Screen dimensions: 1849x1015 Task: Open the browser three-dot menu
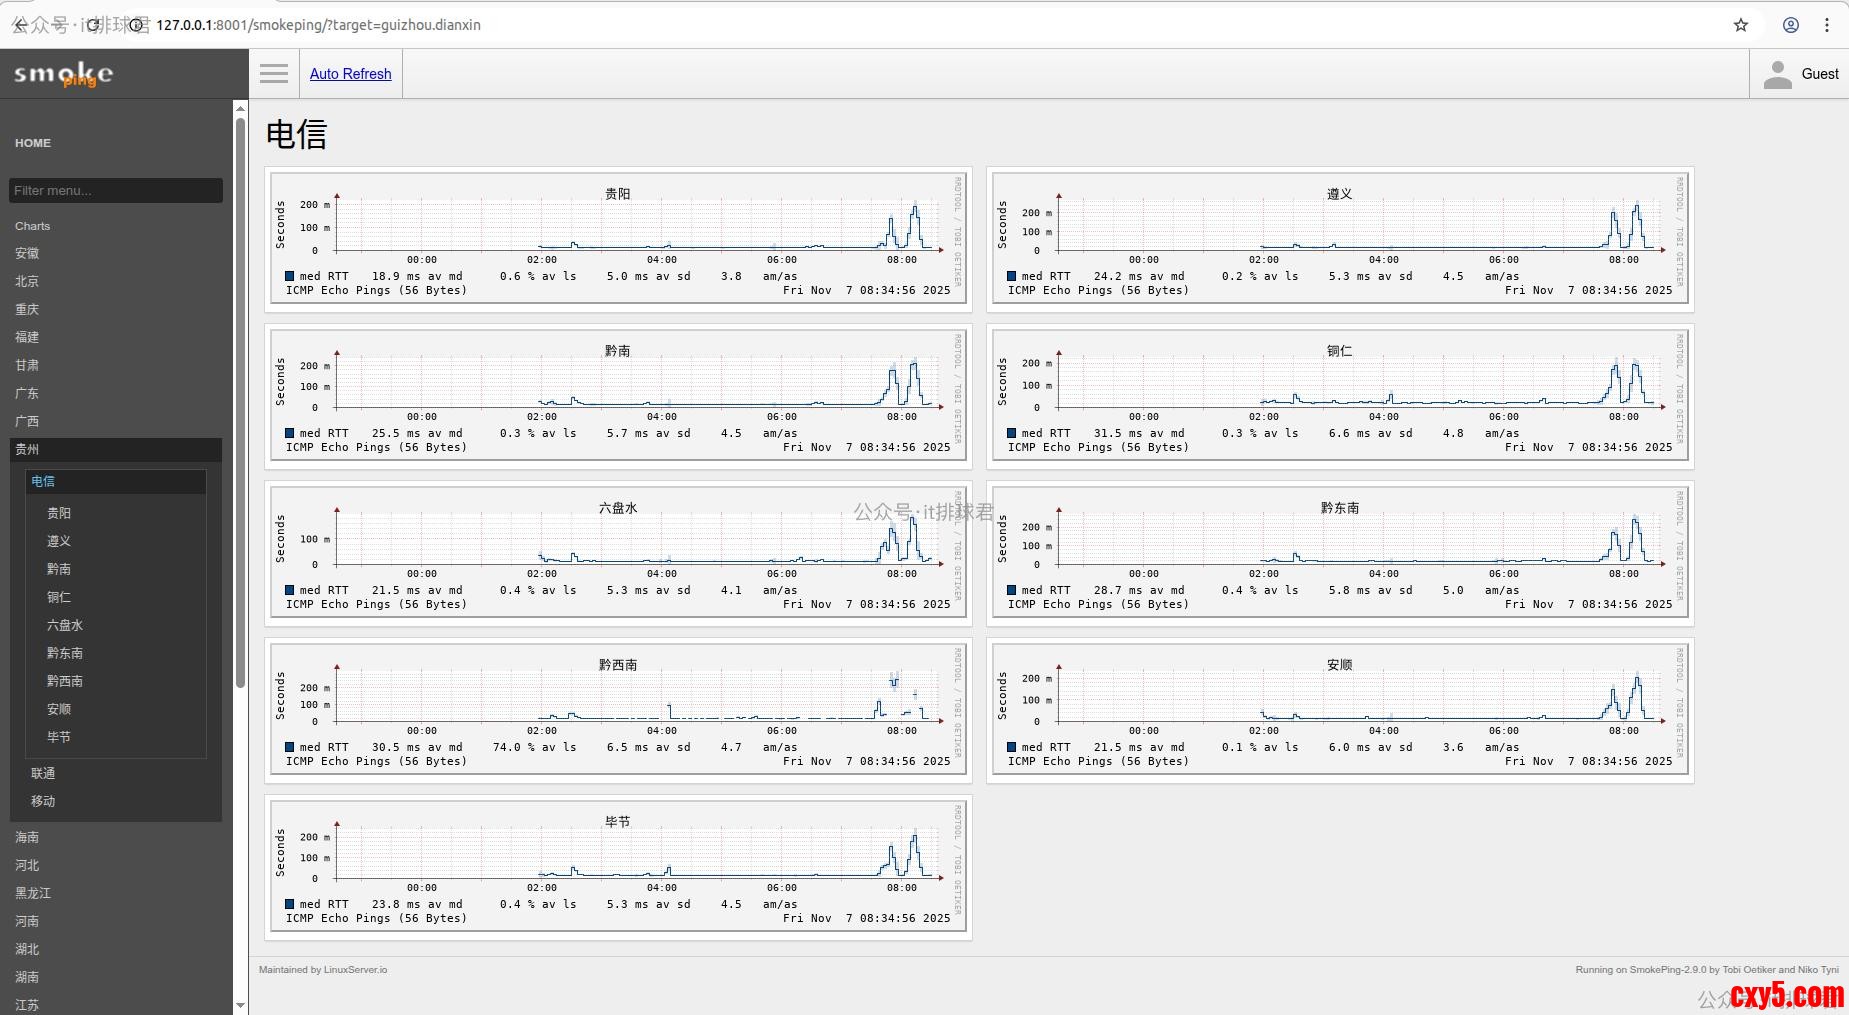click(1827, 25)
